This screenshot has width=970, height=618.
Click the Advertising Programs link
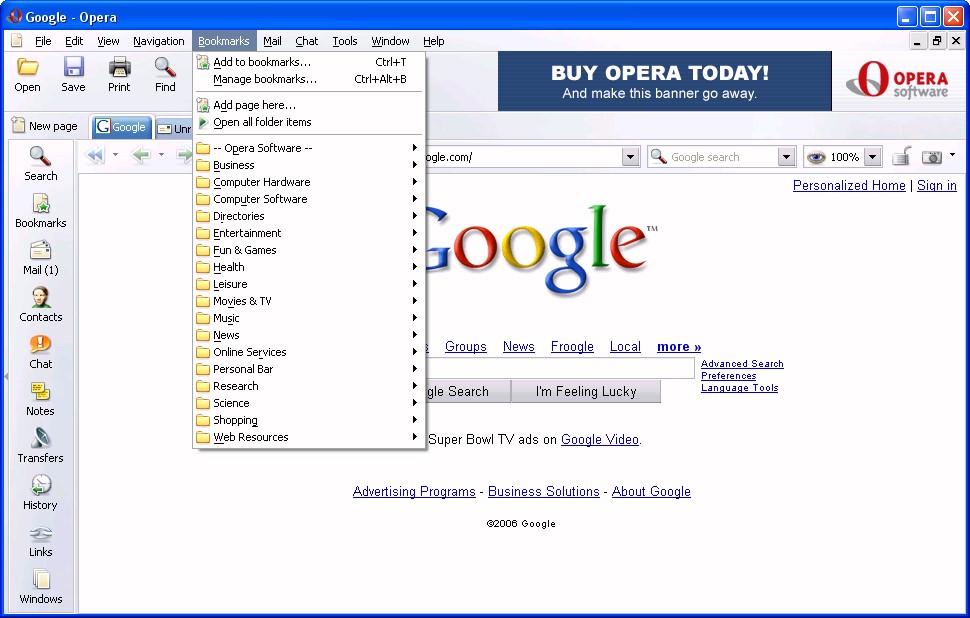pyautogui.click(x=414, y=491)
